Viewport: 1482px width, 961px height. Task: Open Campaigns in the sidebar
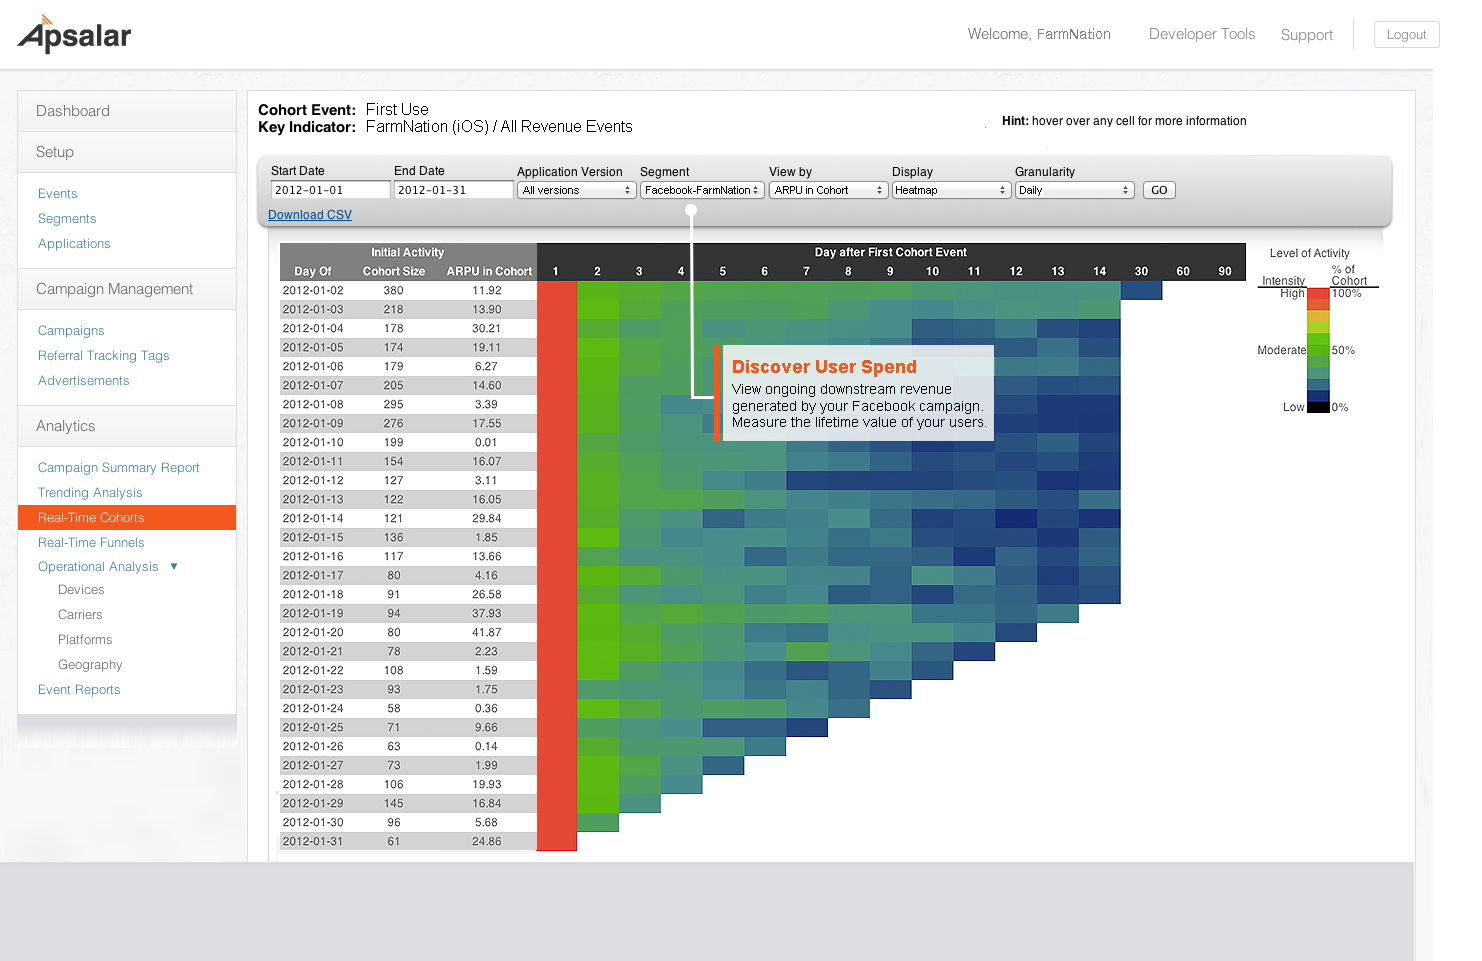coord(71,331)
